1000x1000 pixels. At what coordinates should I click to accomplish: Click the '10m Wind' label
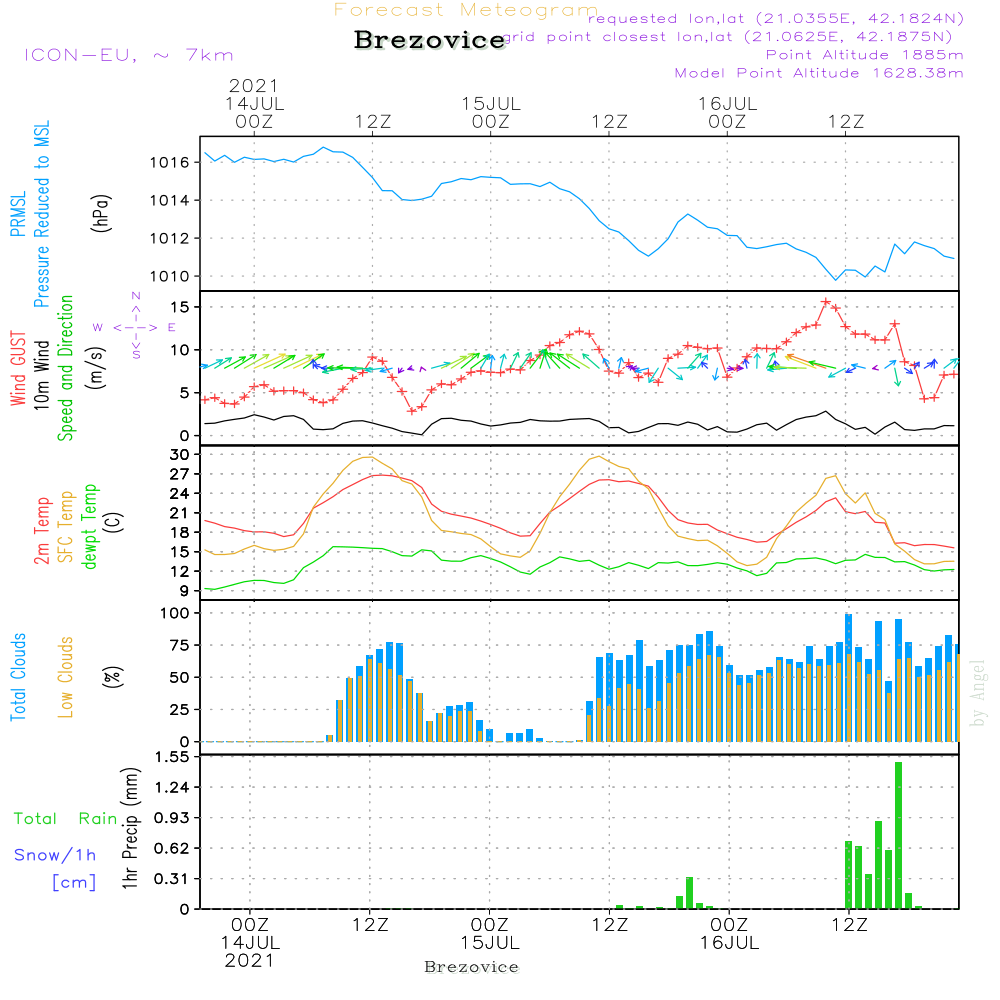41,375
